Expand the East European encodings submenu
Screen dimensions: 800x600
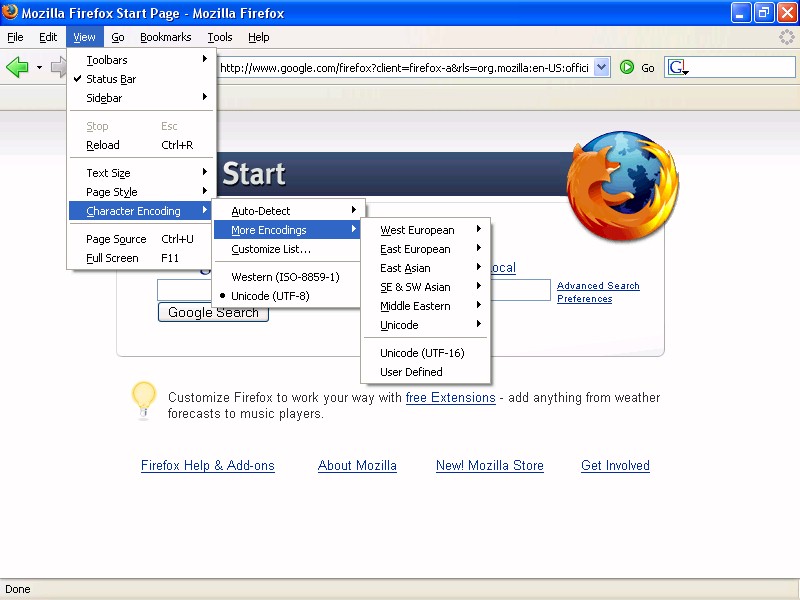pyautogui.click(x=425, y=249)
